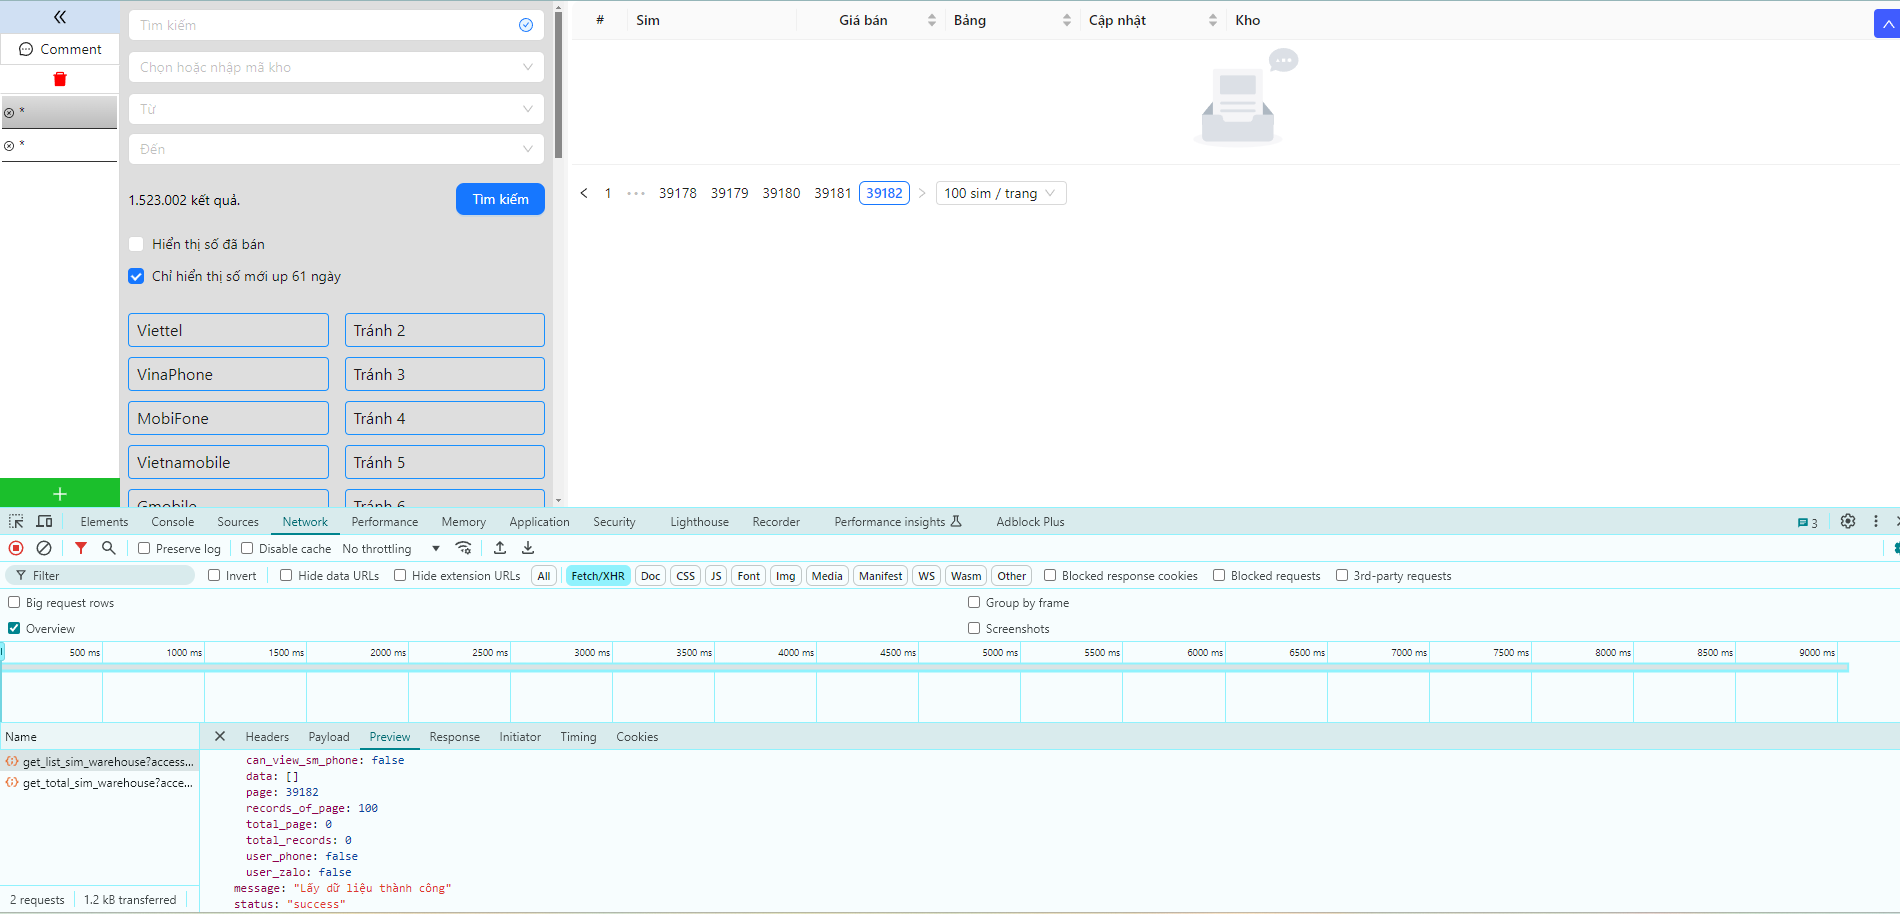
Task: Switch to the Console tab
Action: (x=173, y=521)
